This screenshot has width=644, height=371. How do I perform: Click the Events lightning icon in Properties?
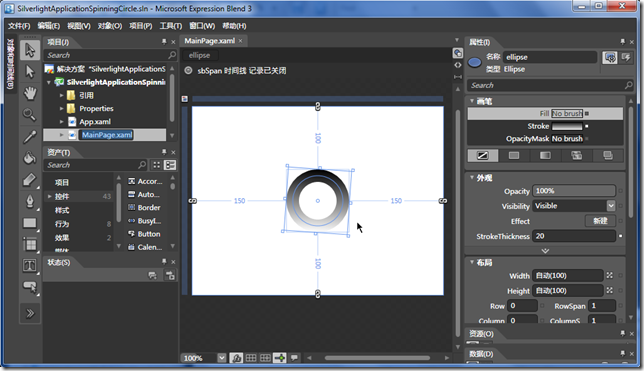[x=626, y=57]
